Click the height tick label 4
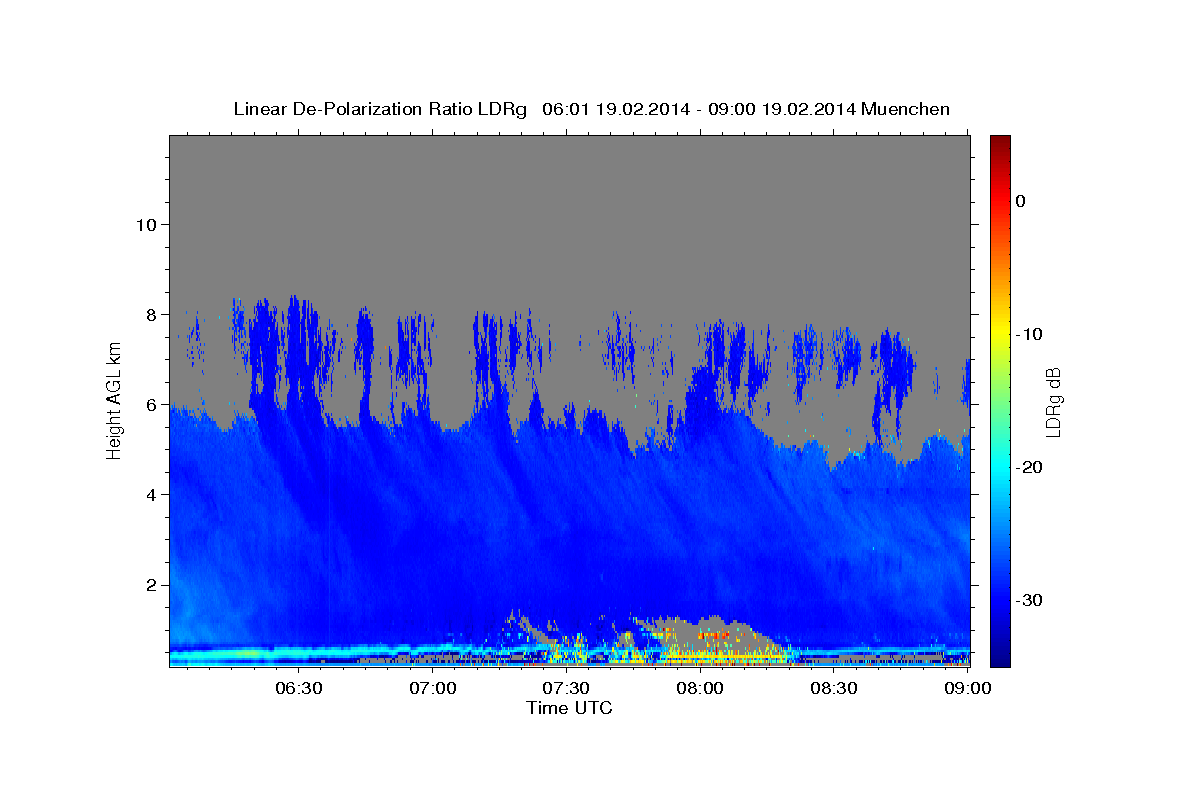Image resolution: width=1200 pixels, height=800 pixels. pos(149,494)
